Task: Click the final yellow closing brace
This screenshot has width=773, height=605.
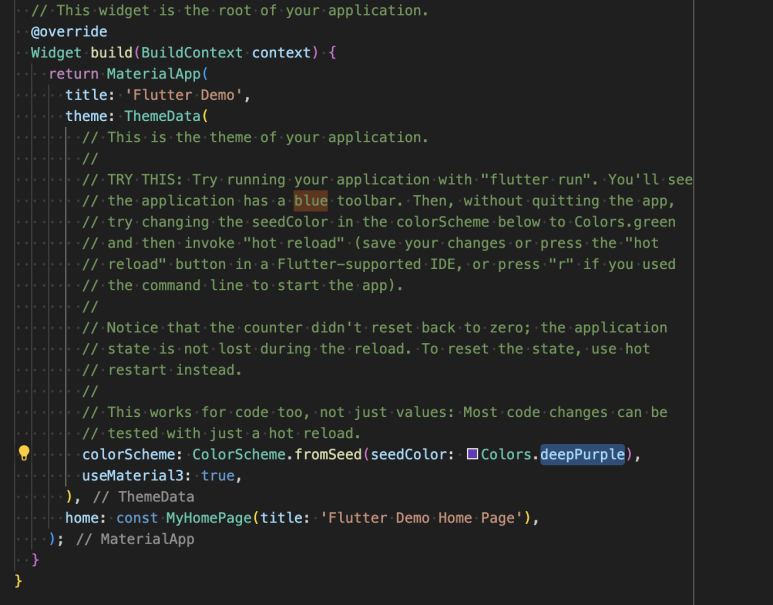Action: (18, 581)
